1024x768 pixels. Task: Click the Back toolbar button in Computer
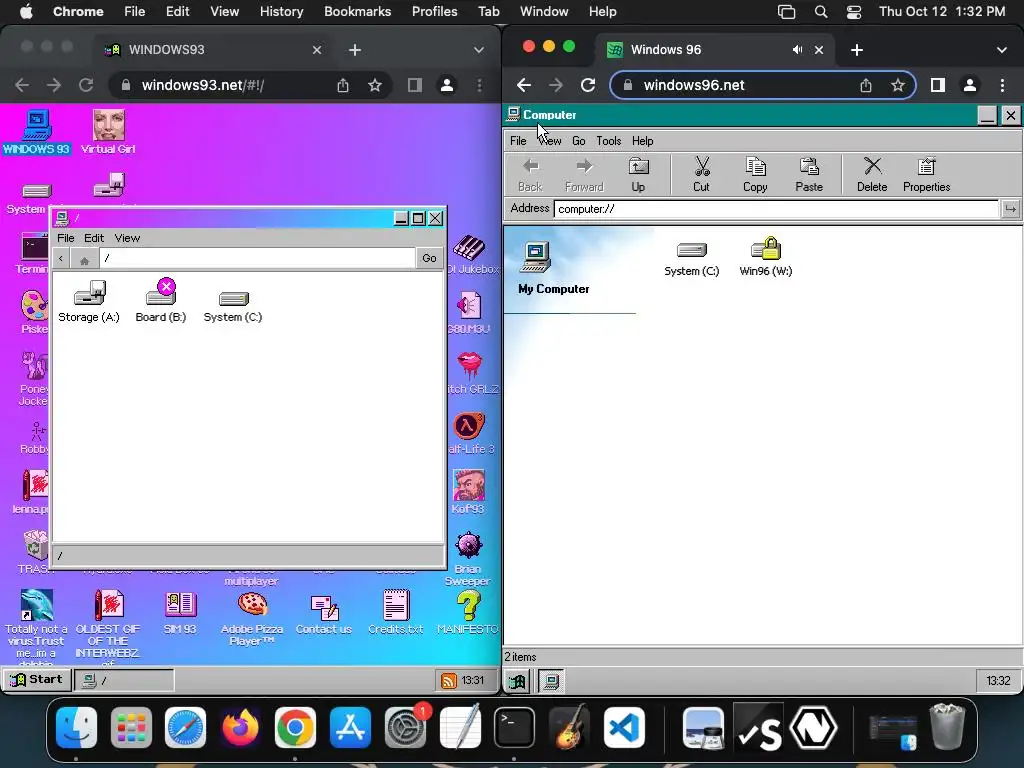tap(530, 174)
